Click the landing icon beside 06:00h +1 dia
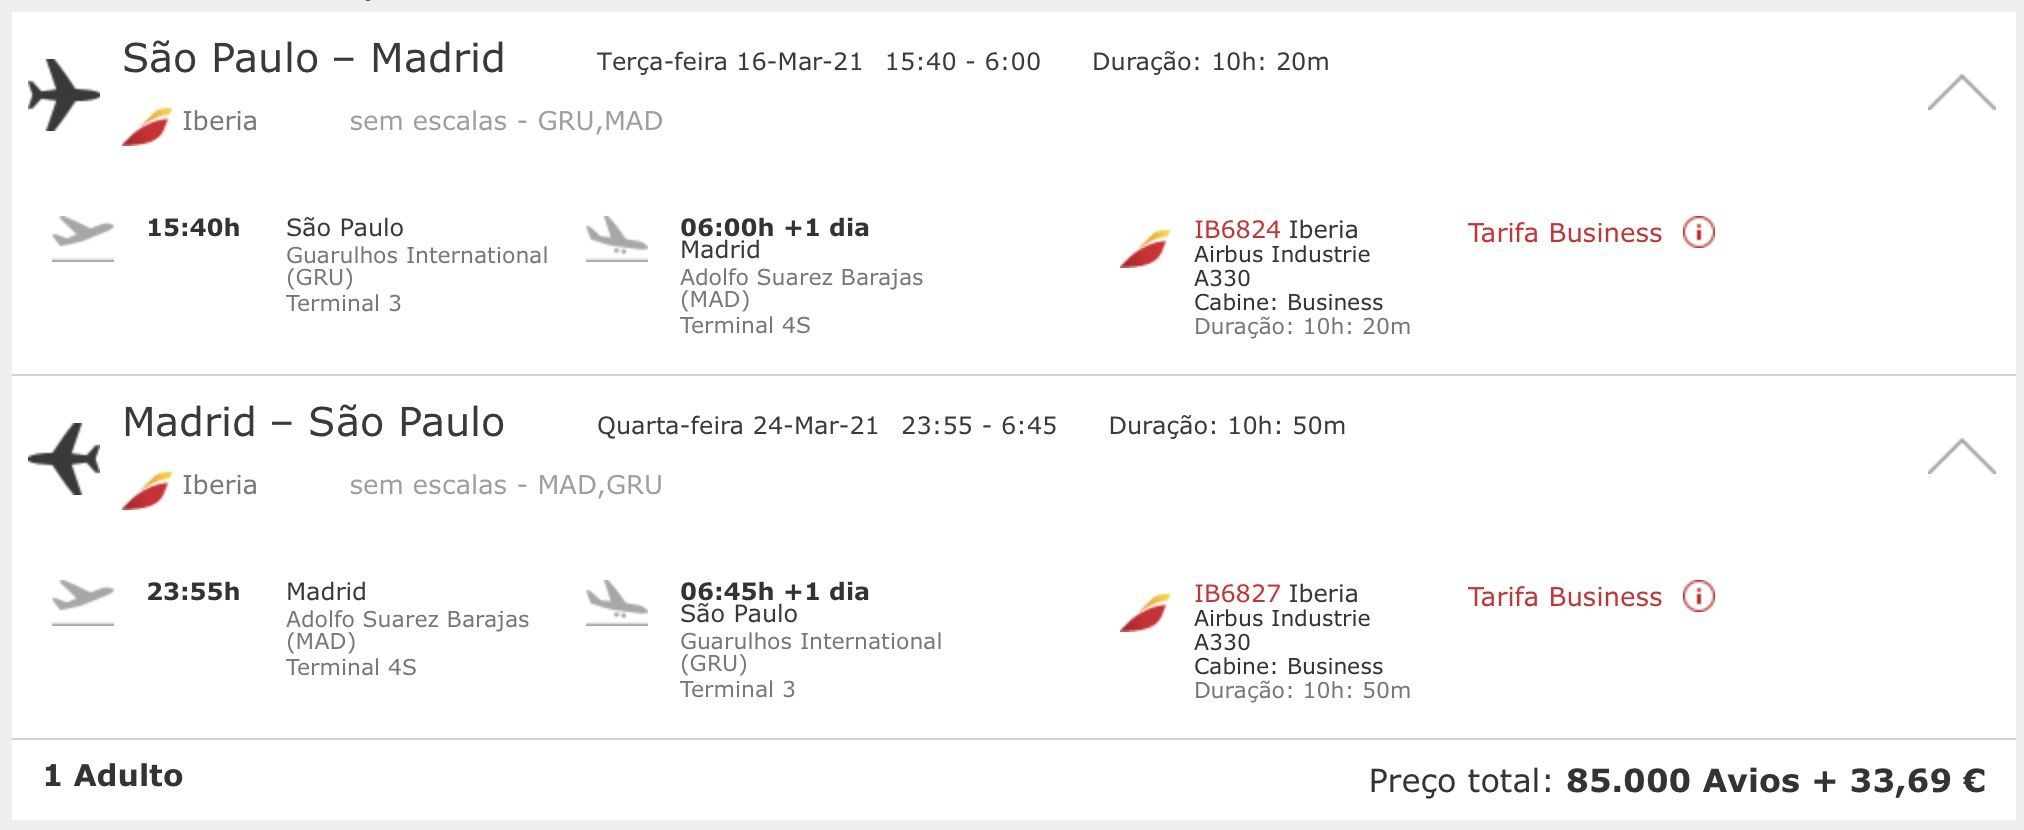Image resolution: width=2024 pixels, height=830 pixels. pos(617,239)
